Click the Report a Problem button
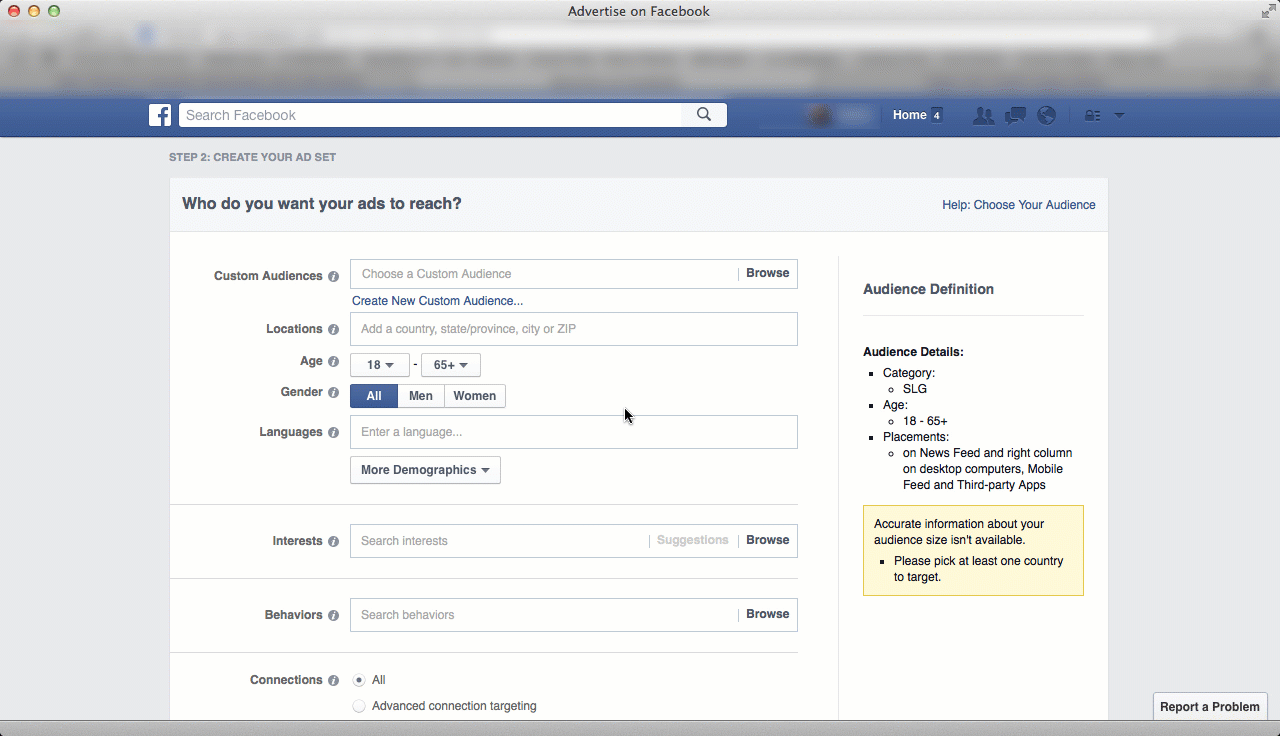 [1210, 707]
